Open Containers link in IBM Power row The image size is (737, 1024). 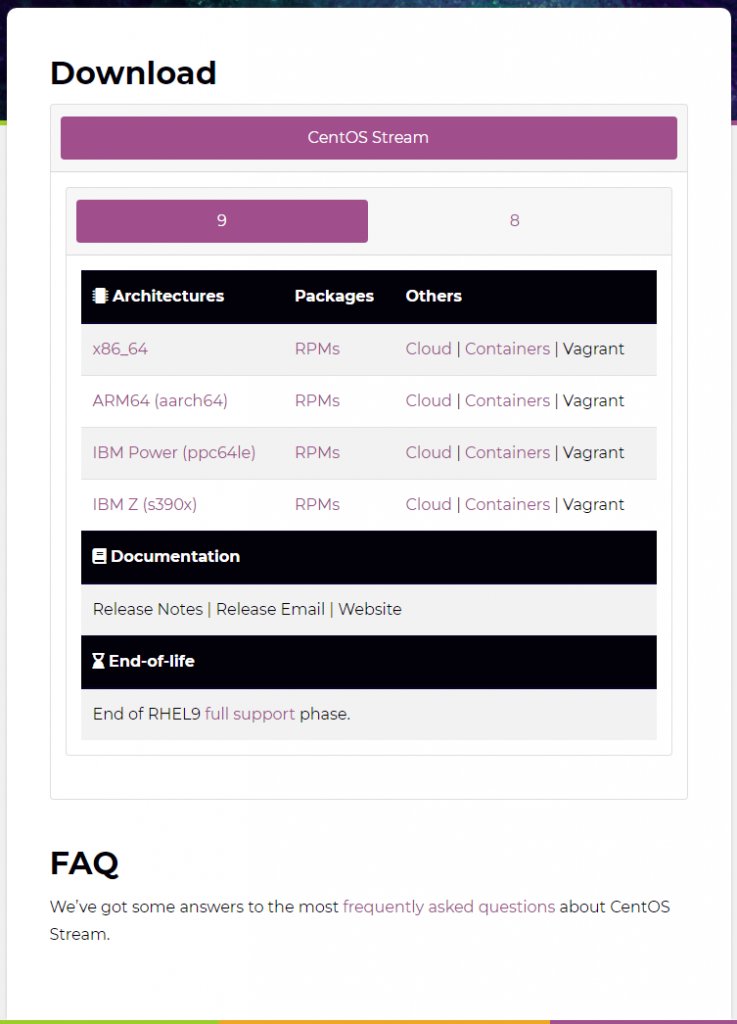pyautogui.click(x=507, y=453)
